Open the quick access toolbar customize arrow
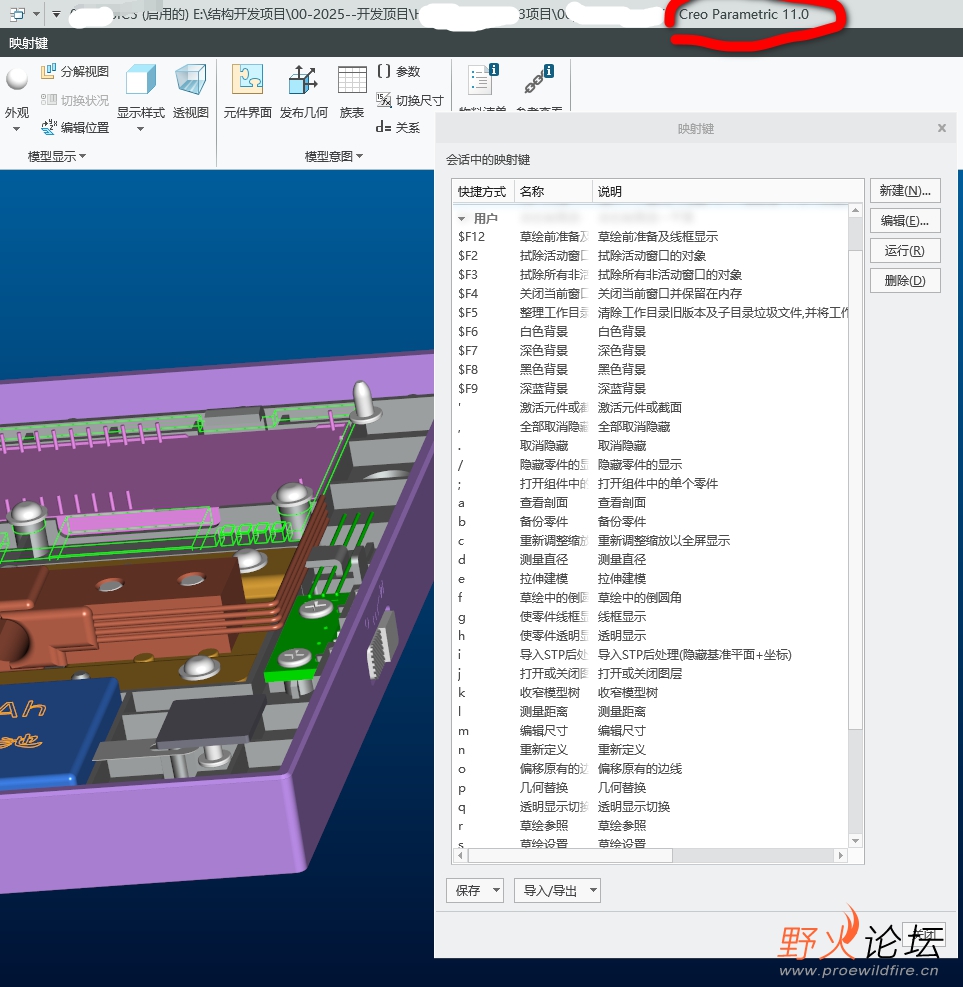Screen dimensions: 963x987 56,14
